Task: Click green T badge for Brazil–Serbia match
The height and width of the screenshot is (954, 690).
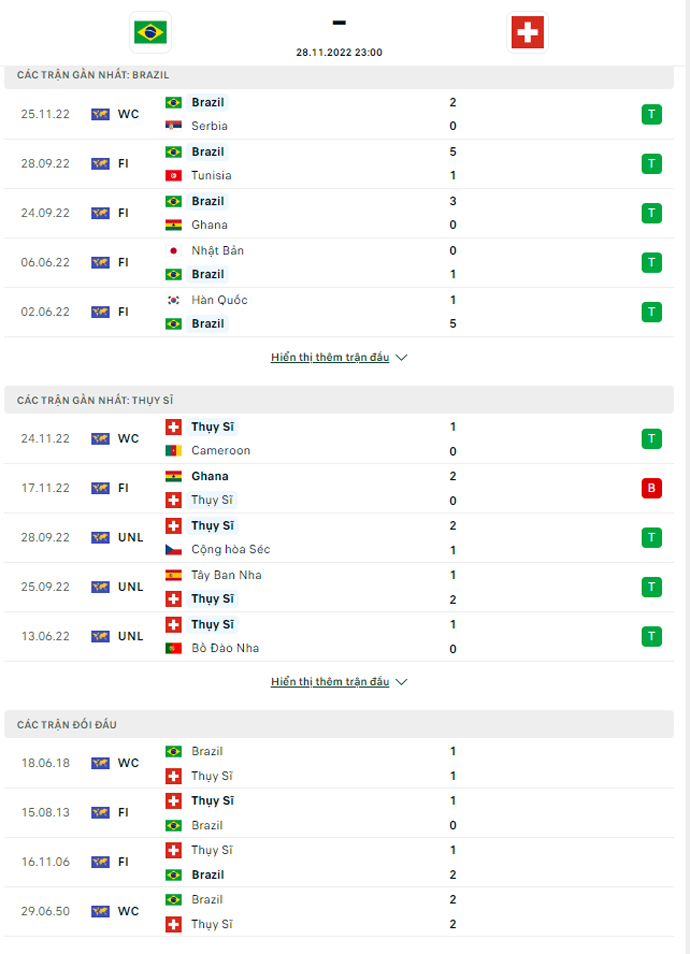Action: (x=652, y=114)
